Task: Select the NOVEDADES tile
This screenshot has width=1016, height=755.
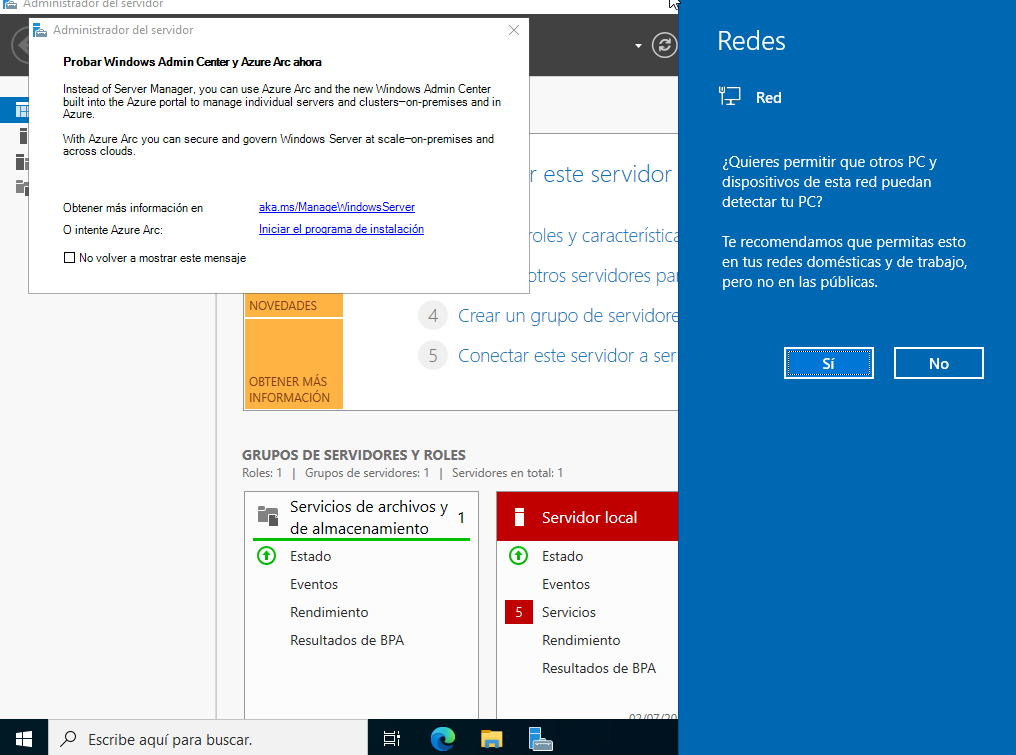Action: click(294, 305)
